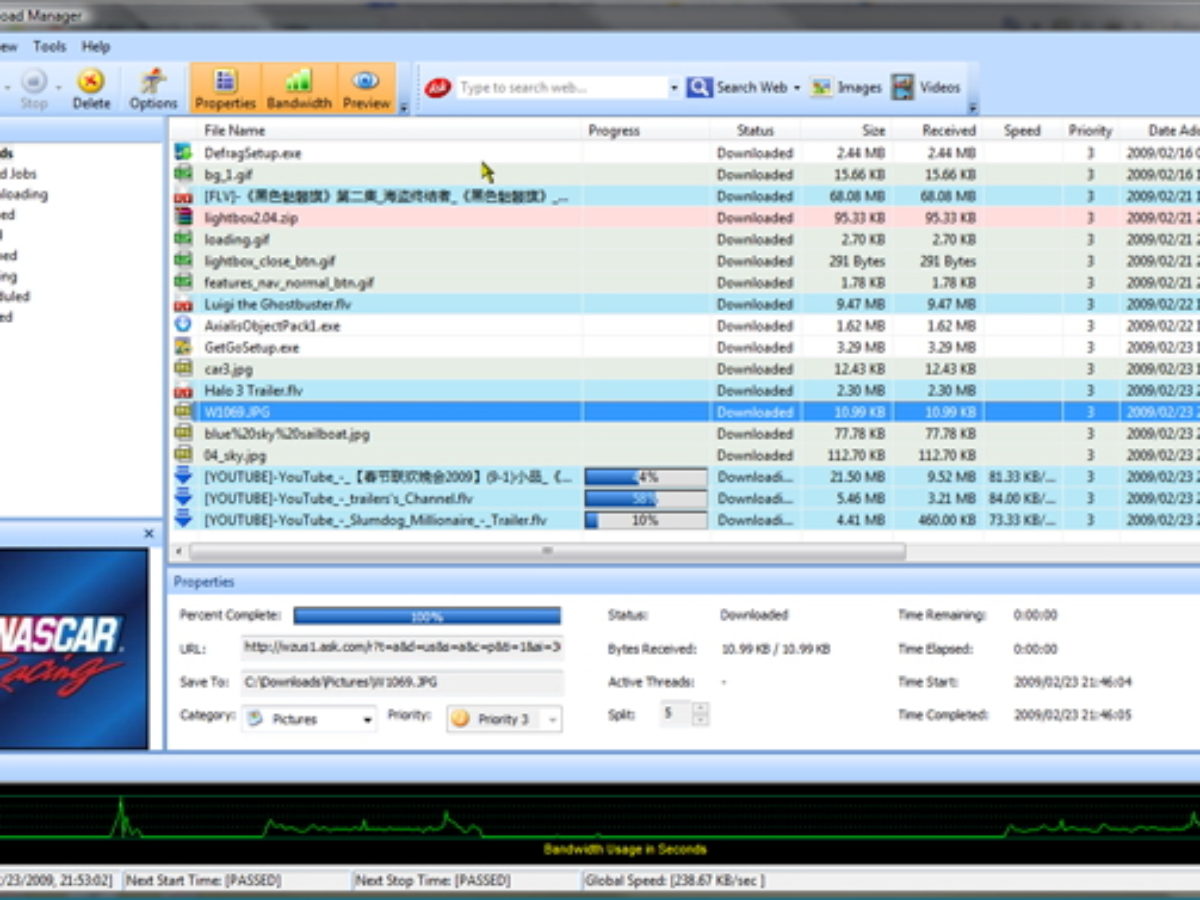Toggle the Preview panel button
Image resolution: width=1200 pixels, height=900 pixels.
coord(366,88)
